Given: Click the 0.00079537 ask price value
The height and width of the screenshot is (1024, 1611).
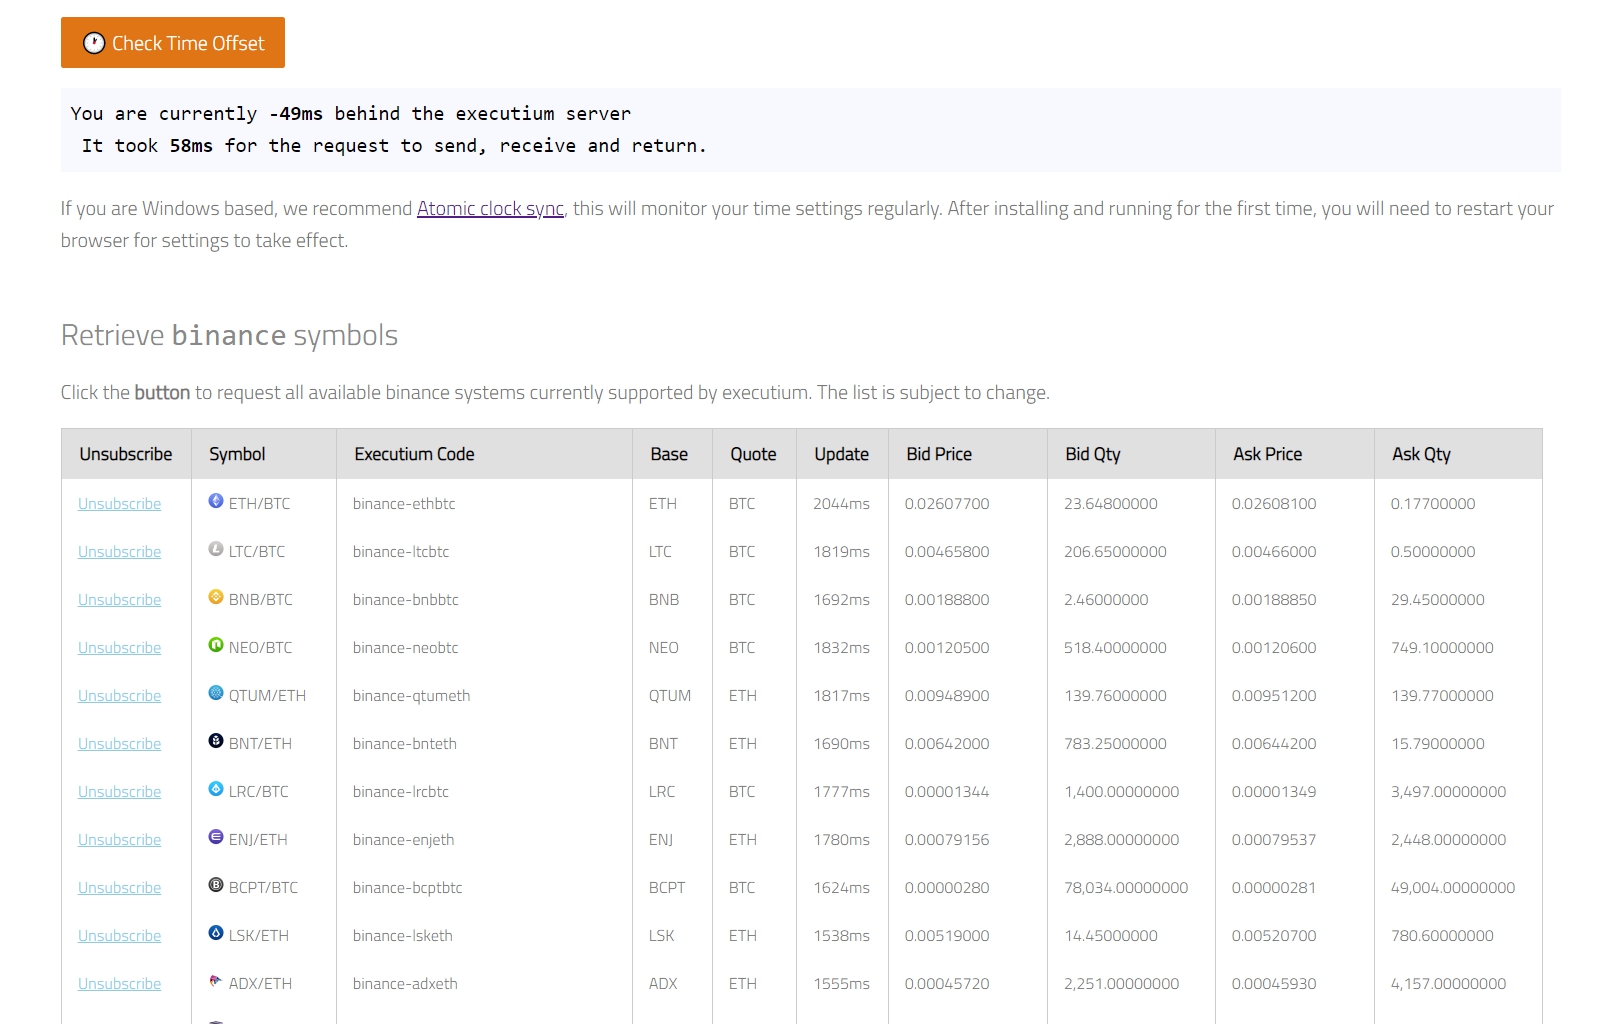Looking at the screenshot, I should (1274, 840).
